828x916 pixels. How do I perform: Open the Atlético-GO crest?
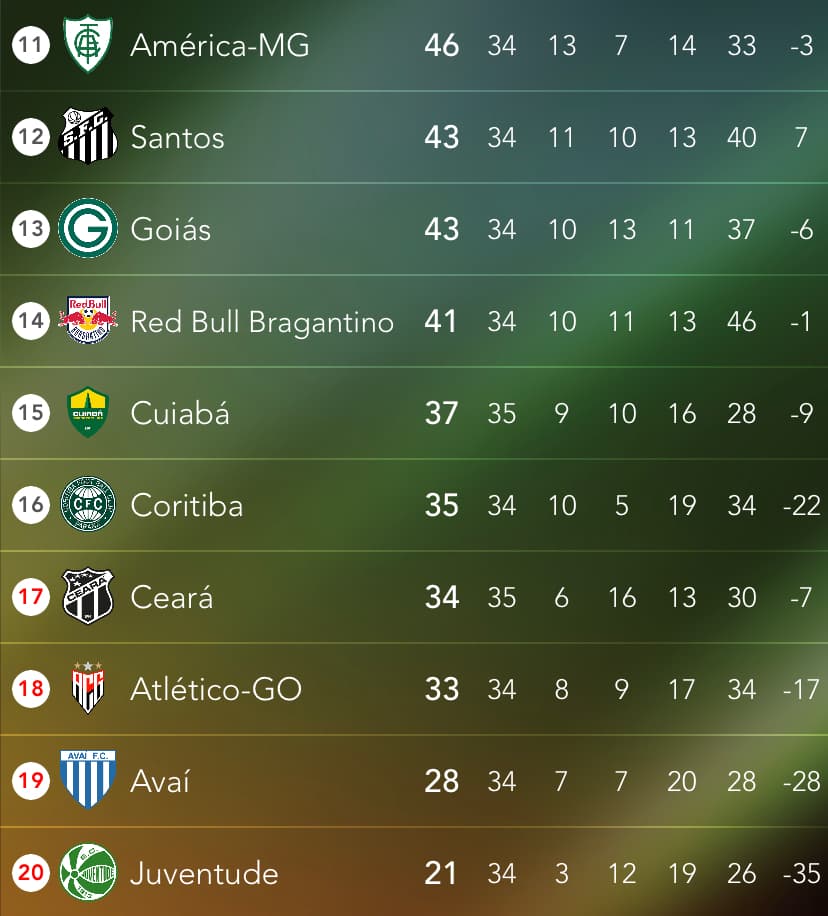coord(88,688)
